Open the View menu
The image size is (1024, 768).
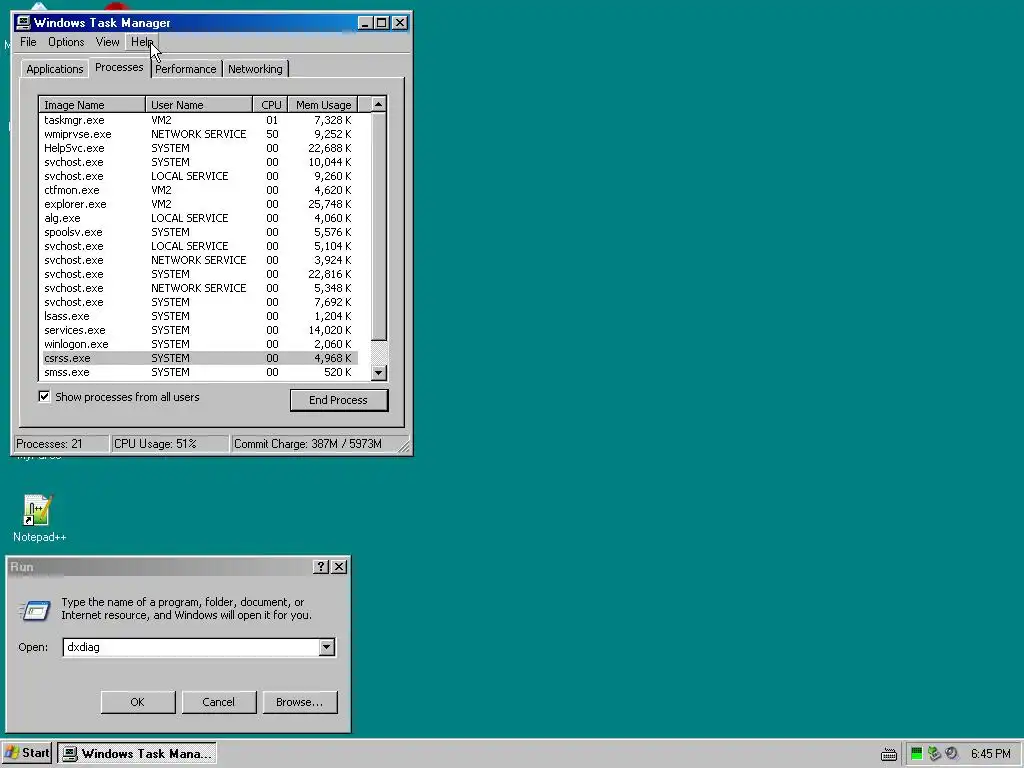pos(107,42)
